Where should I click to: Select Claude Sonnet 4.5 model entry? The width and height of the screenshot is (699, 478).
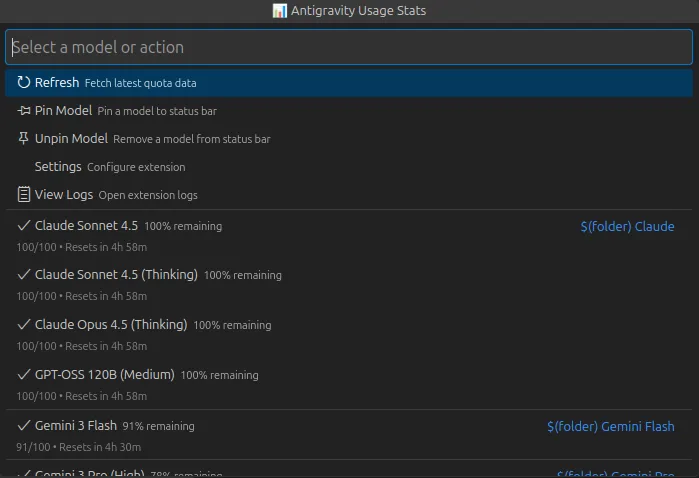(349, 235)
